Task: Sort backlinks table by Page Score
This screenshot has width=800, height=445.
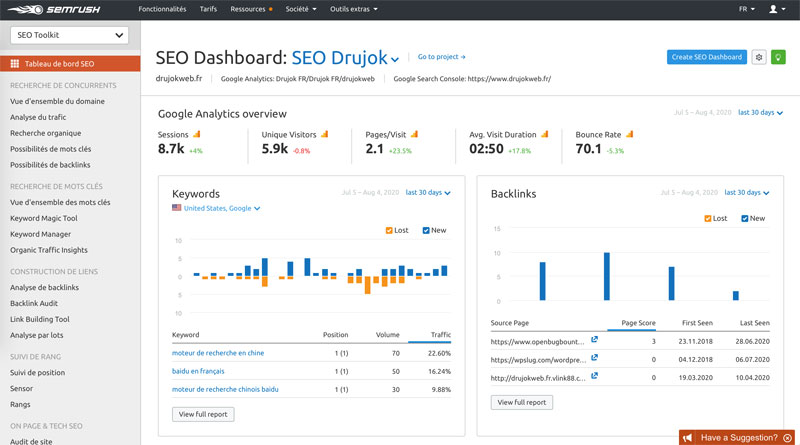Action: pos(638,323)
